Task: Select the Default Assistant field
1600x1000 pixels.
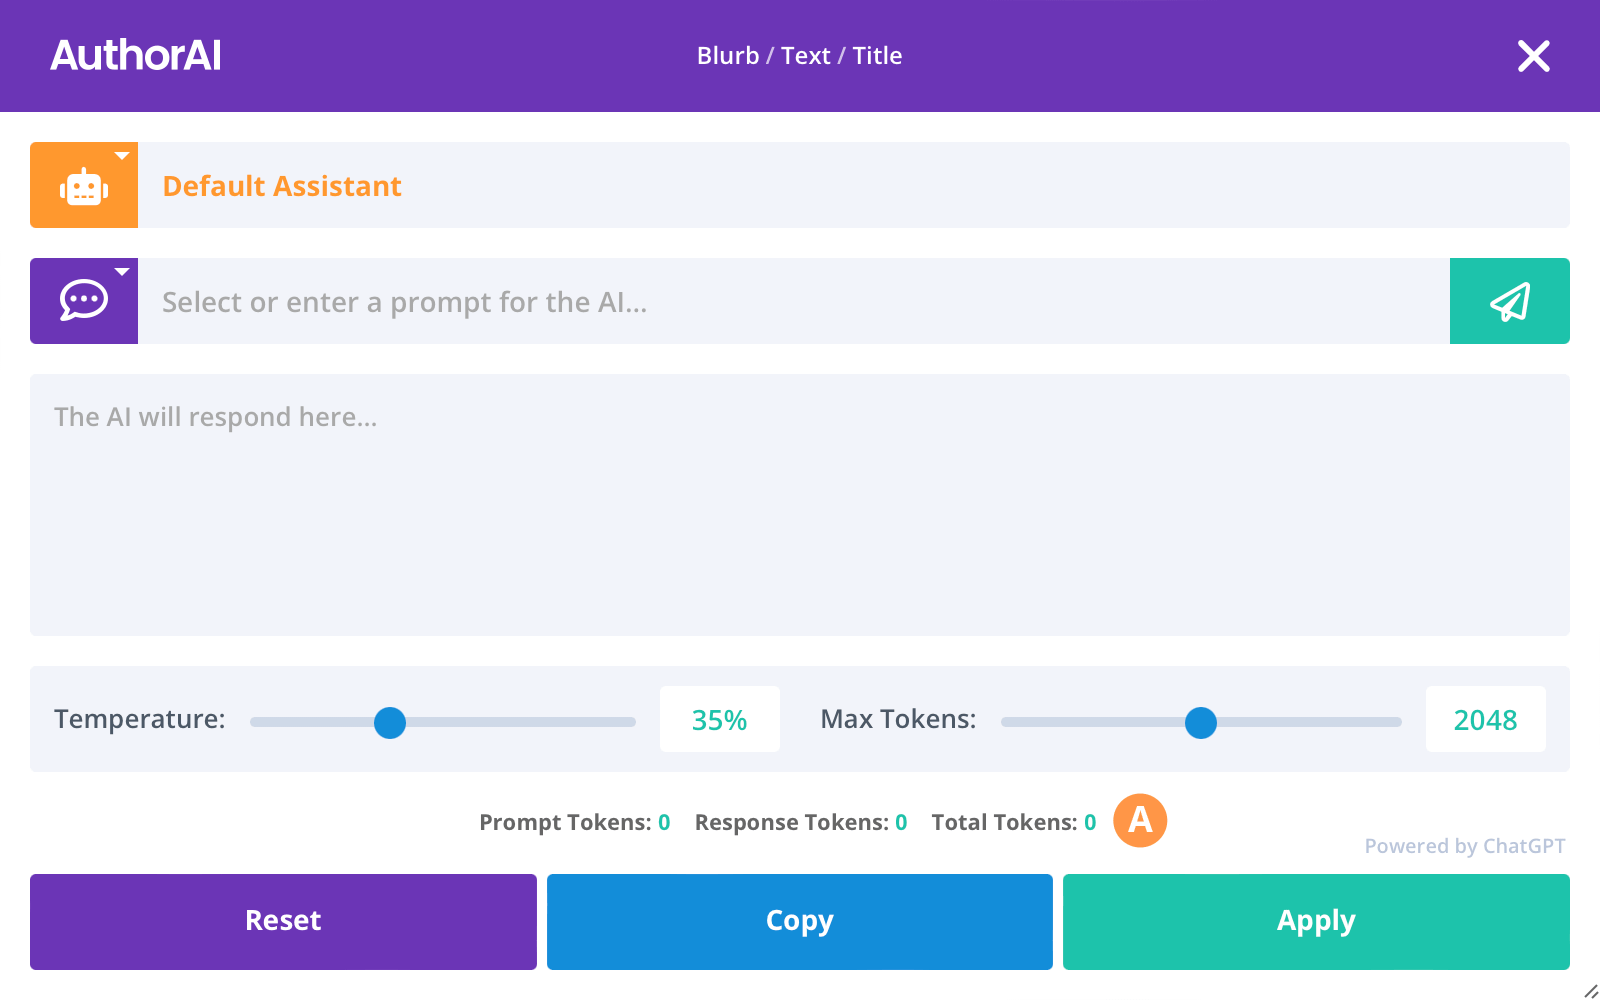Action: tap(854, 185)
